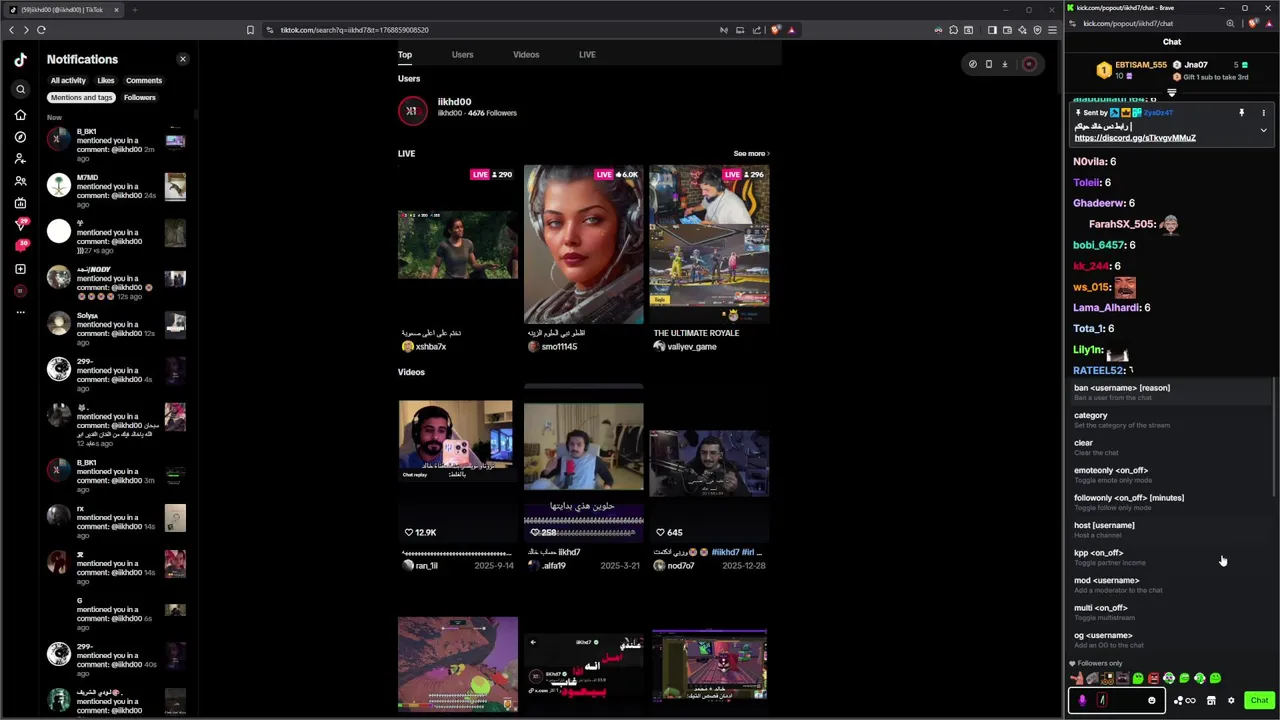Open Brave wallet icon in toolbar
The width and height of the screenshot is (1280, 720).
click(1007, 30)
